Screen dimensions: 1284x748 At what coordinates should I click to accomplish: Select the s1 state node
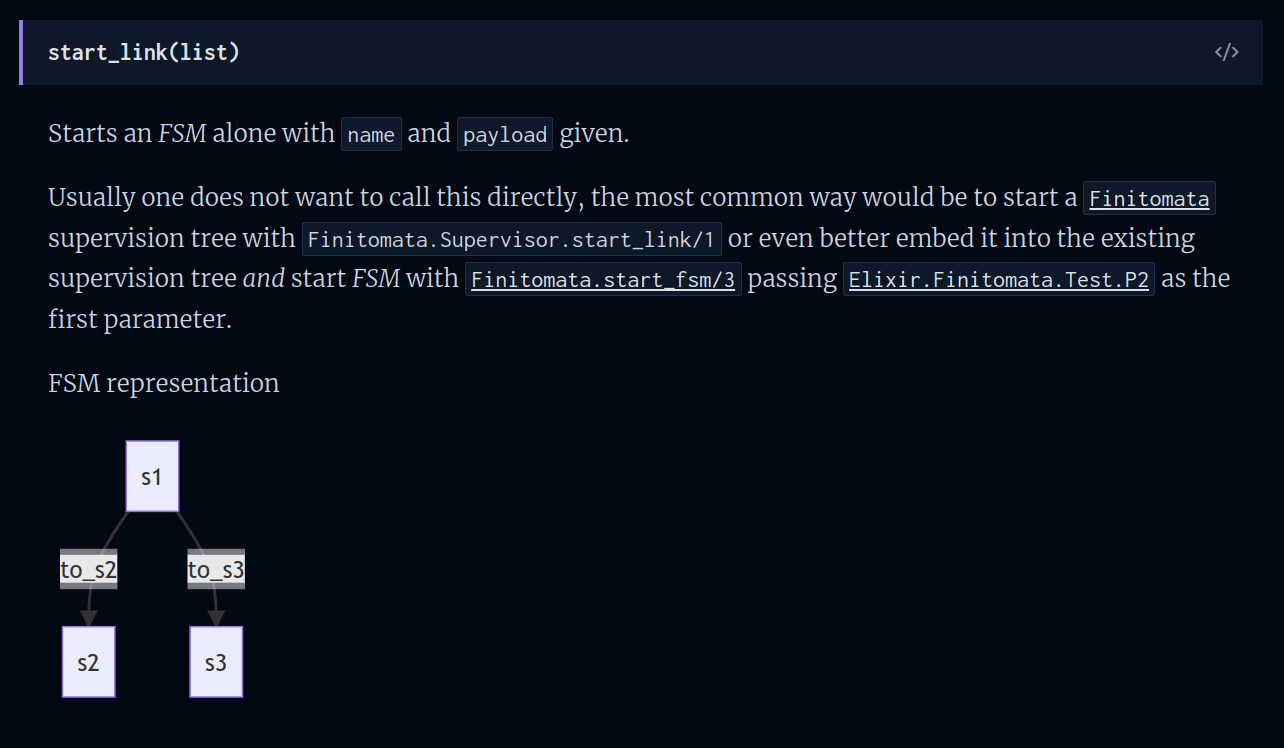(x=152, y=476)
